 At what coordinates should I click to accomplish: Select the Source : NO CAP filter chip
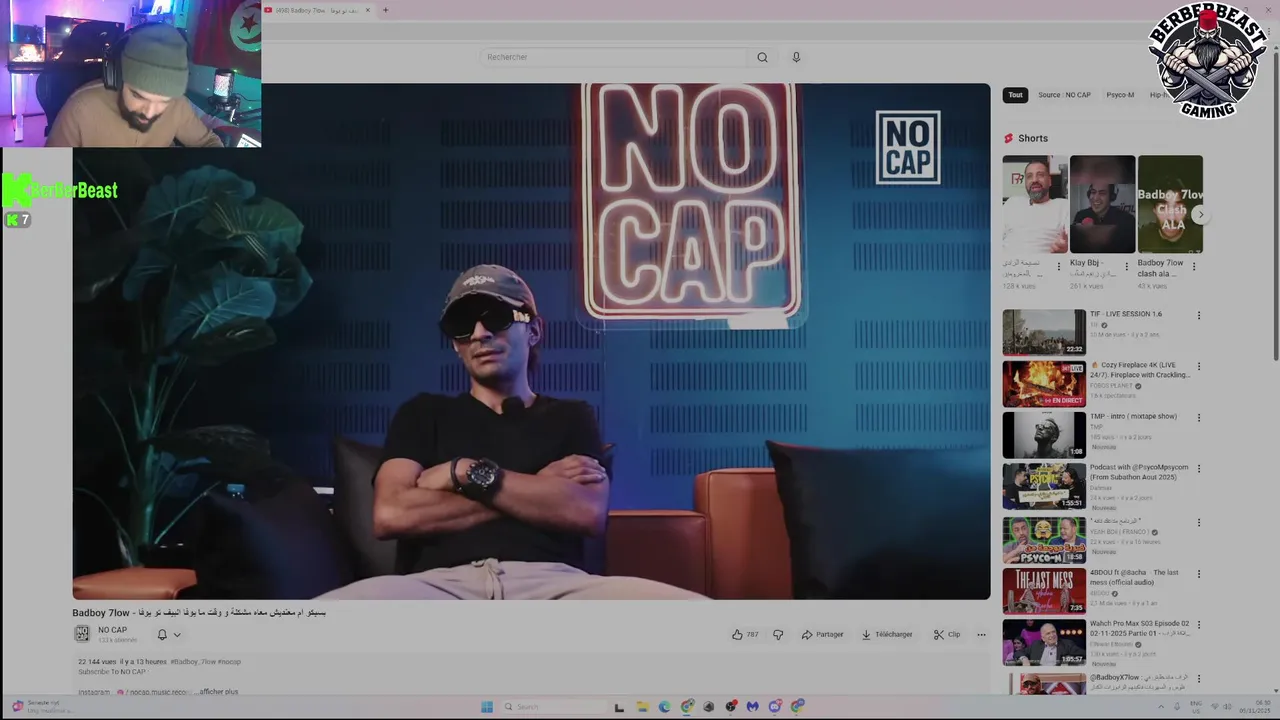click(1064, 95)
